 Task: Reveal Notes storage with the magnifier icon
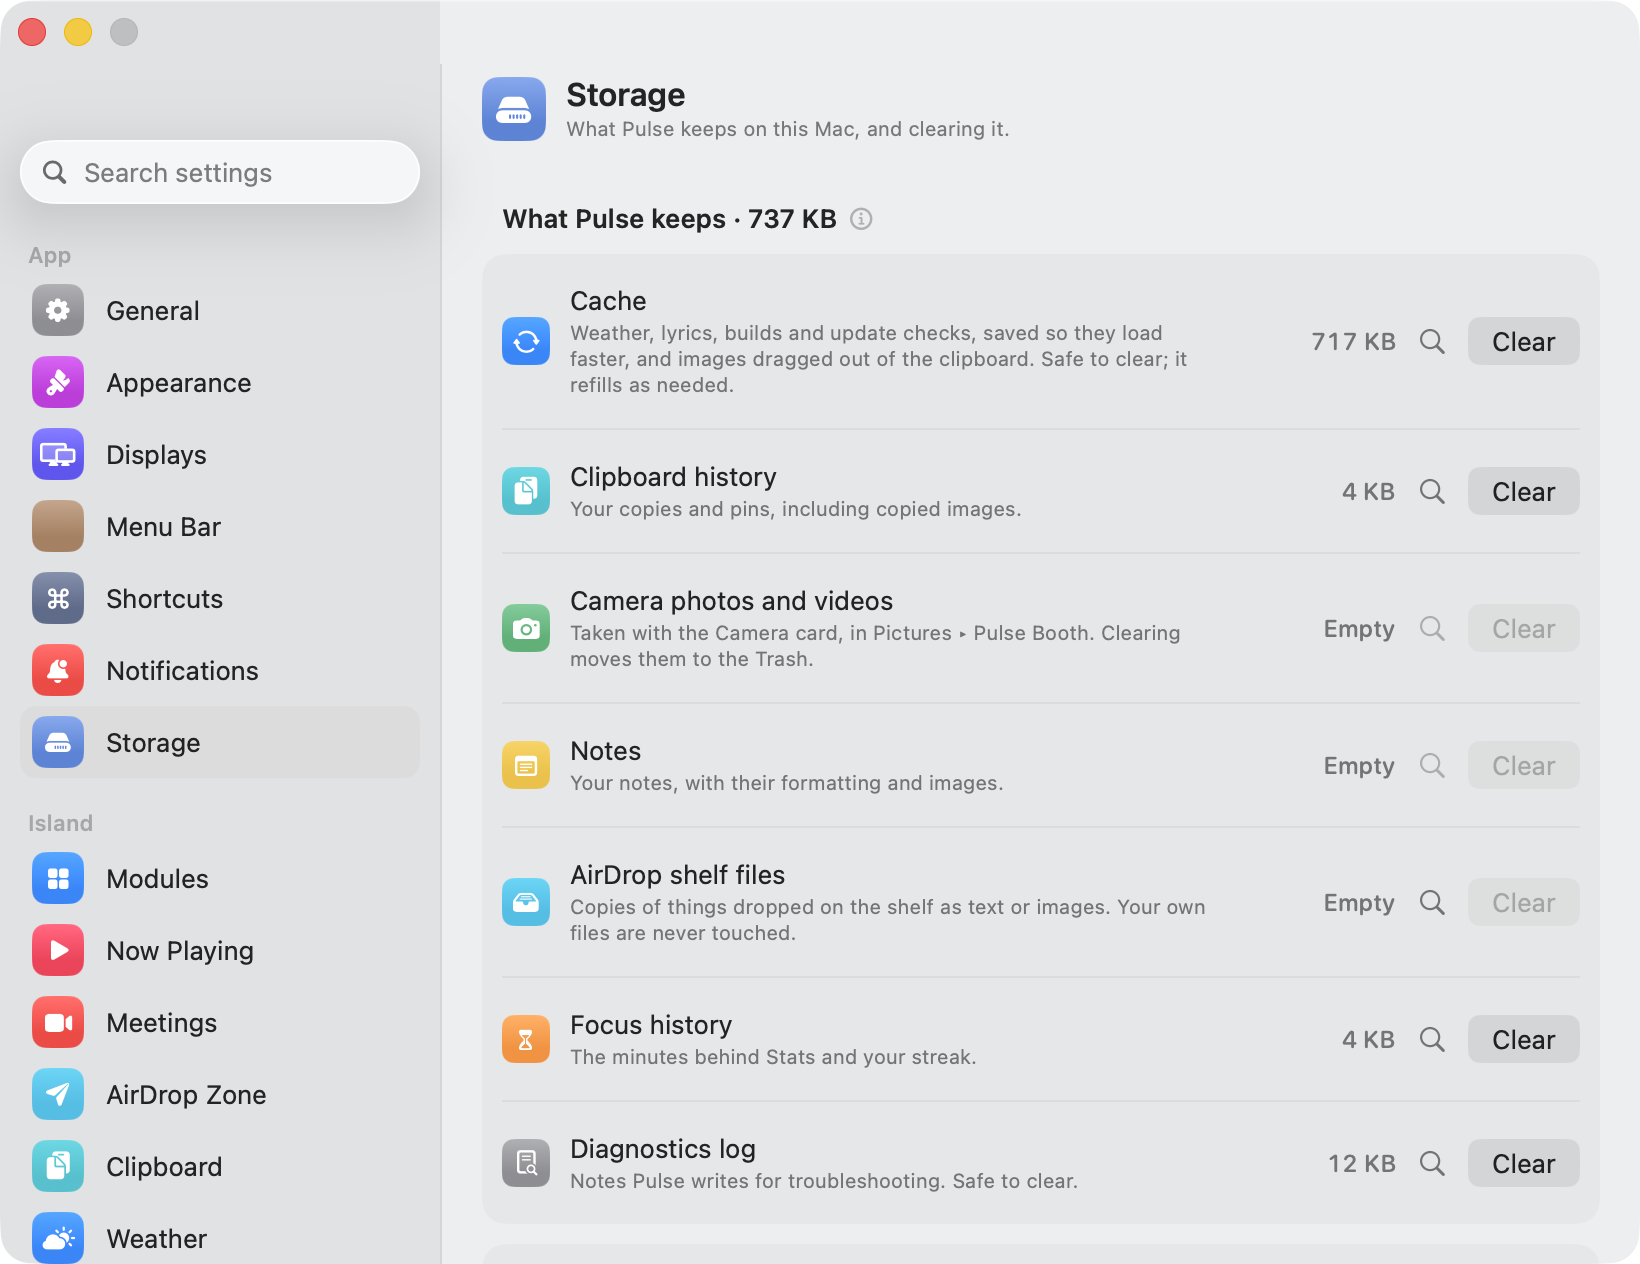[1432, 765]
